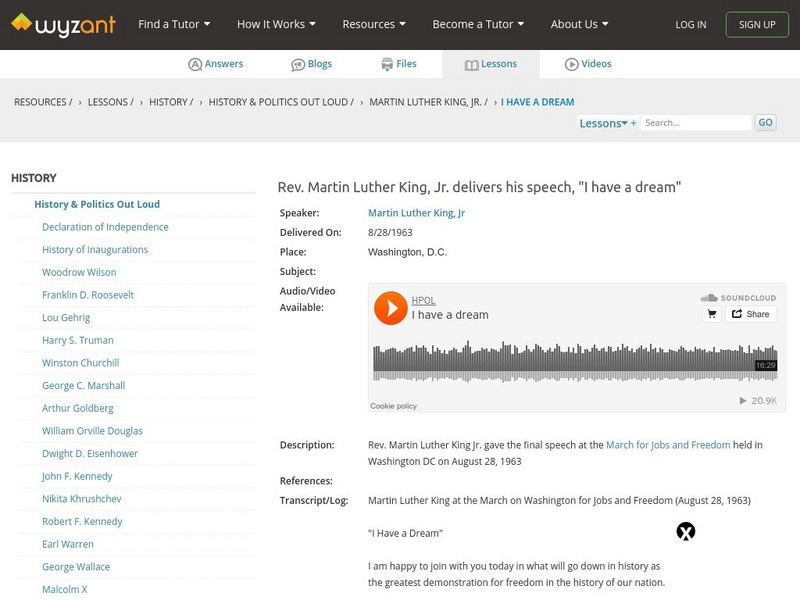
Task: Click the round accessibility icon
Action: (686, 532)
